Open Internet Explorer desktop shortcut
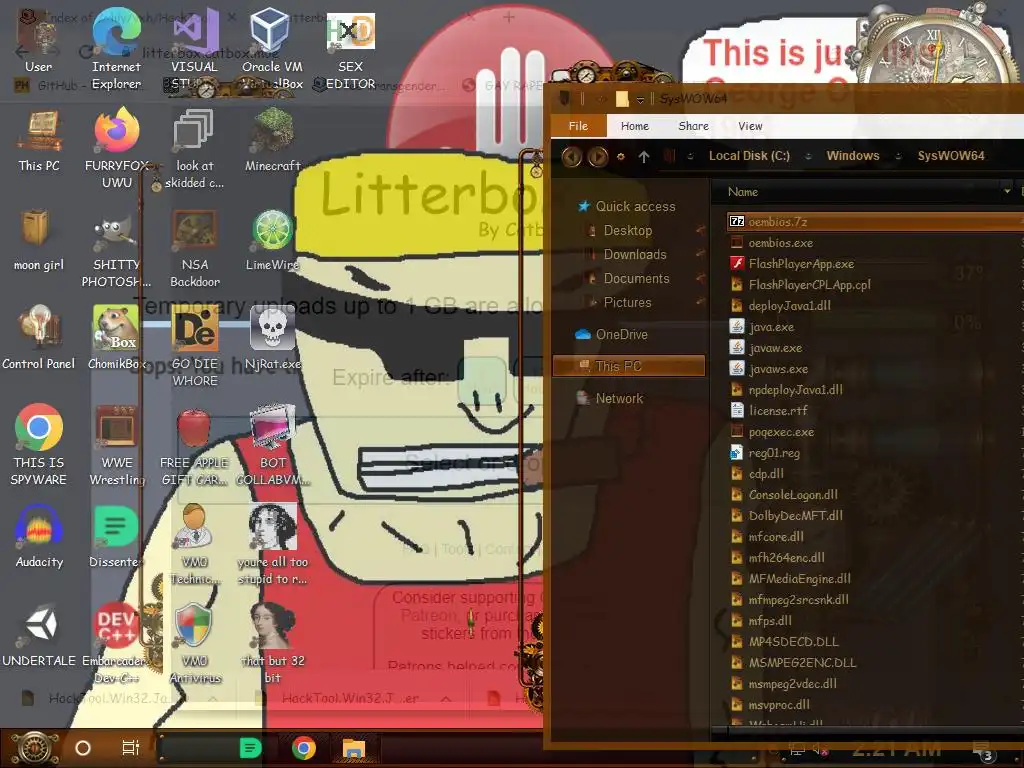 coord(116,49)
